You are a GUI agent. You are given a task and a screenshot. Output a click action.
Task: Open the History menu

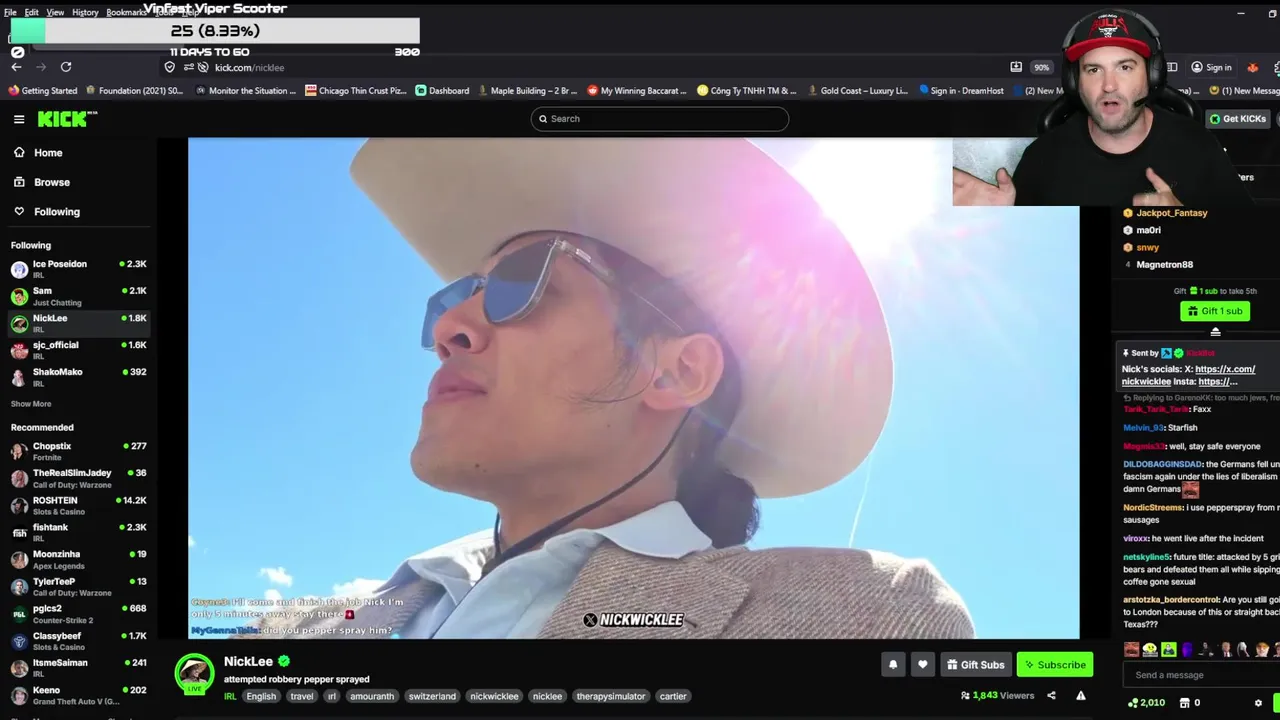click(x=85, y=12)
